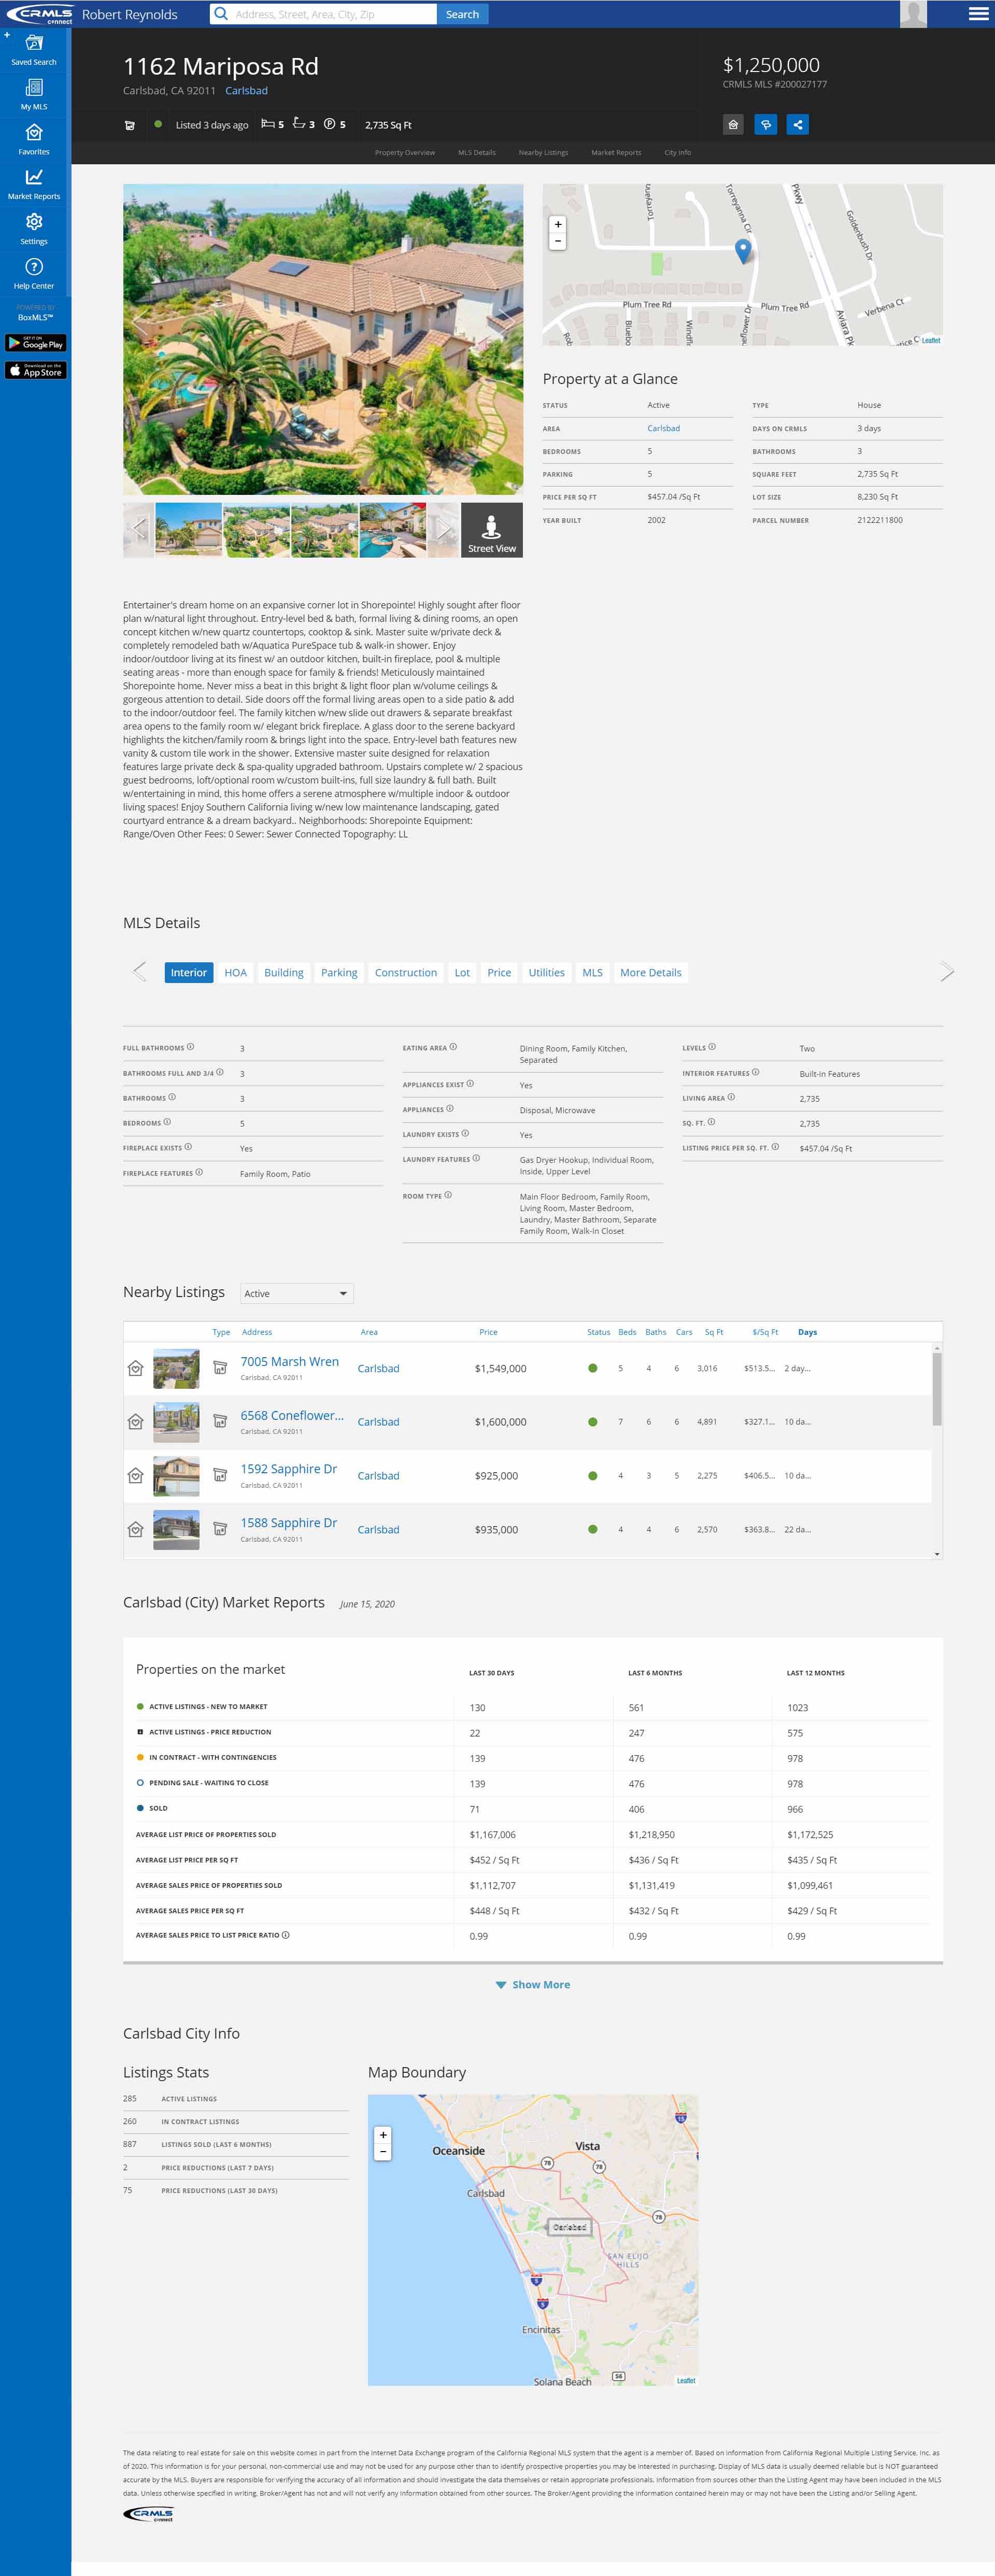Select the Construction details tab
This screenshot has height=2576, width=995.
[405, 972]
